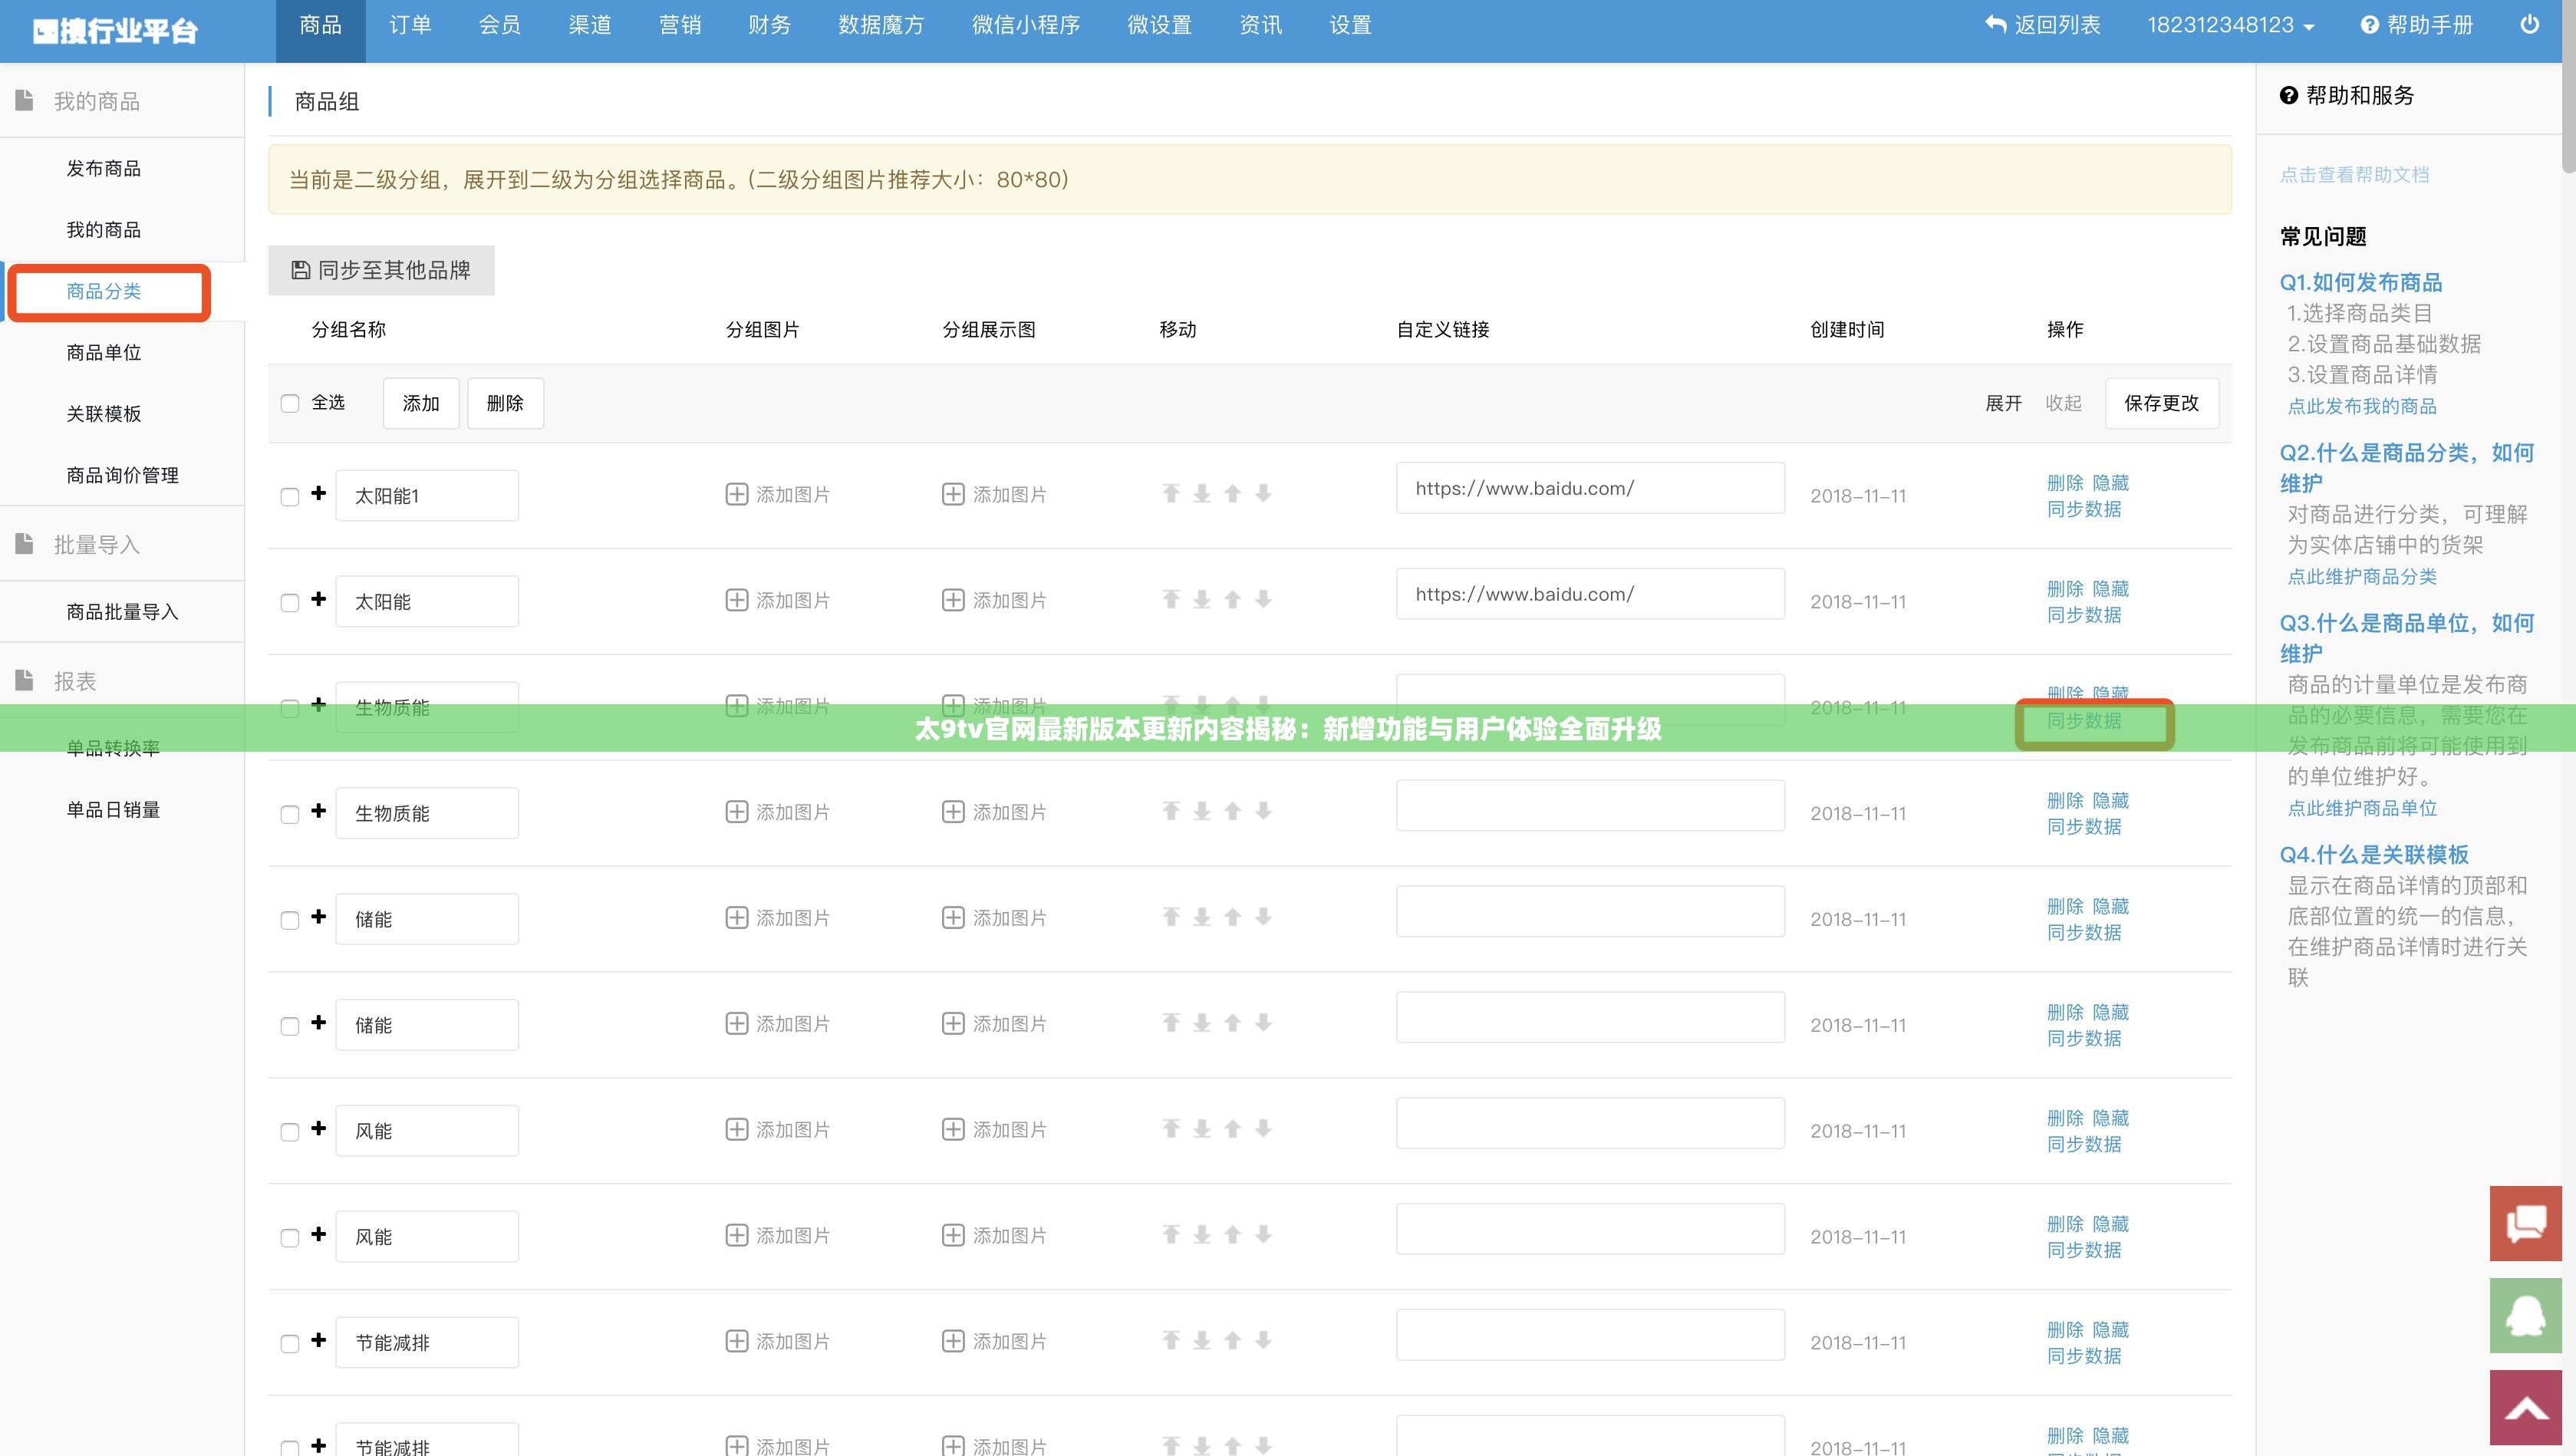Screen dimensions: 2576x1456
Task: Click the page vertical scrollbar thumb
Action: (2568, 86)
